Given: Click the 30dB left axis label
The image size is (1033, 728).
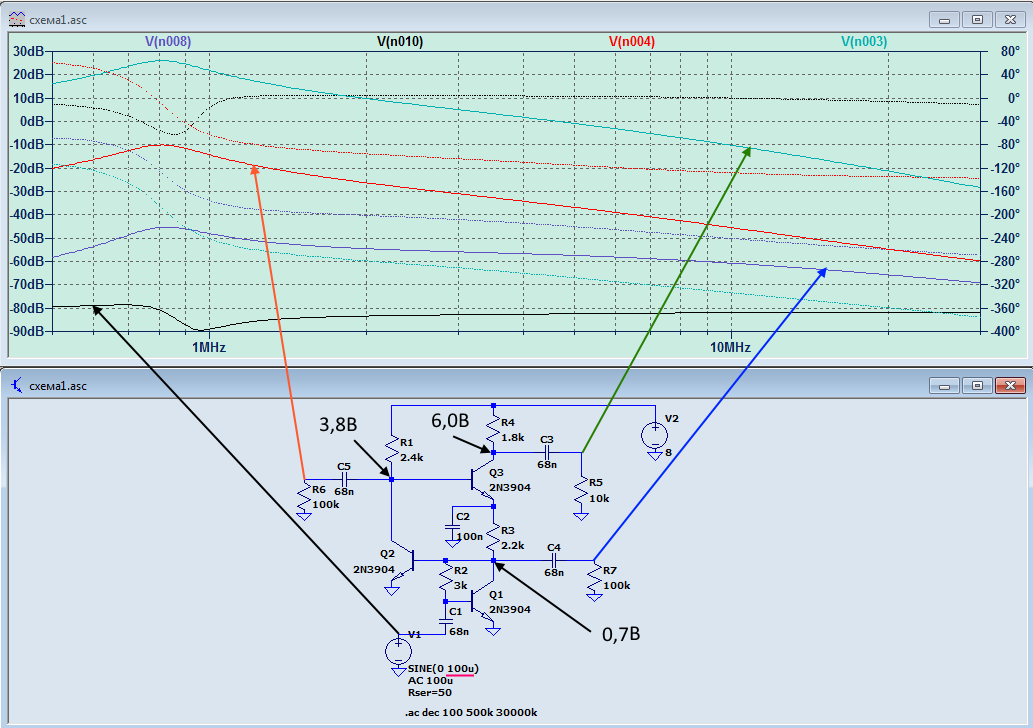Looking at the screenshot, I should click(28, 51).
